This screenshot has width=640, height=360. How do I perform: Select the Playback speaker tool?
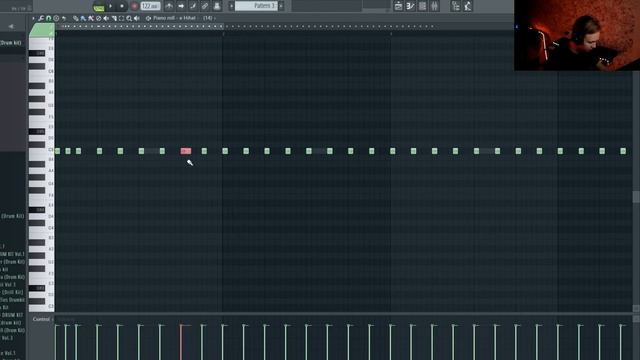(137, 18)
